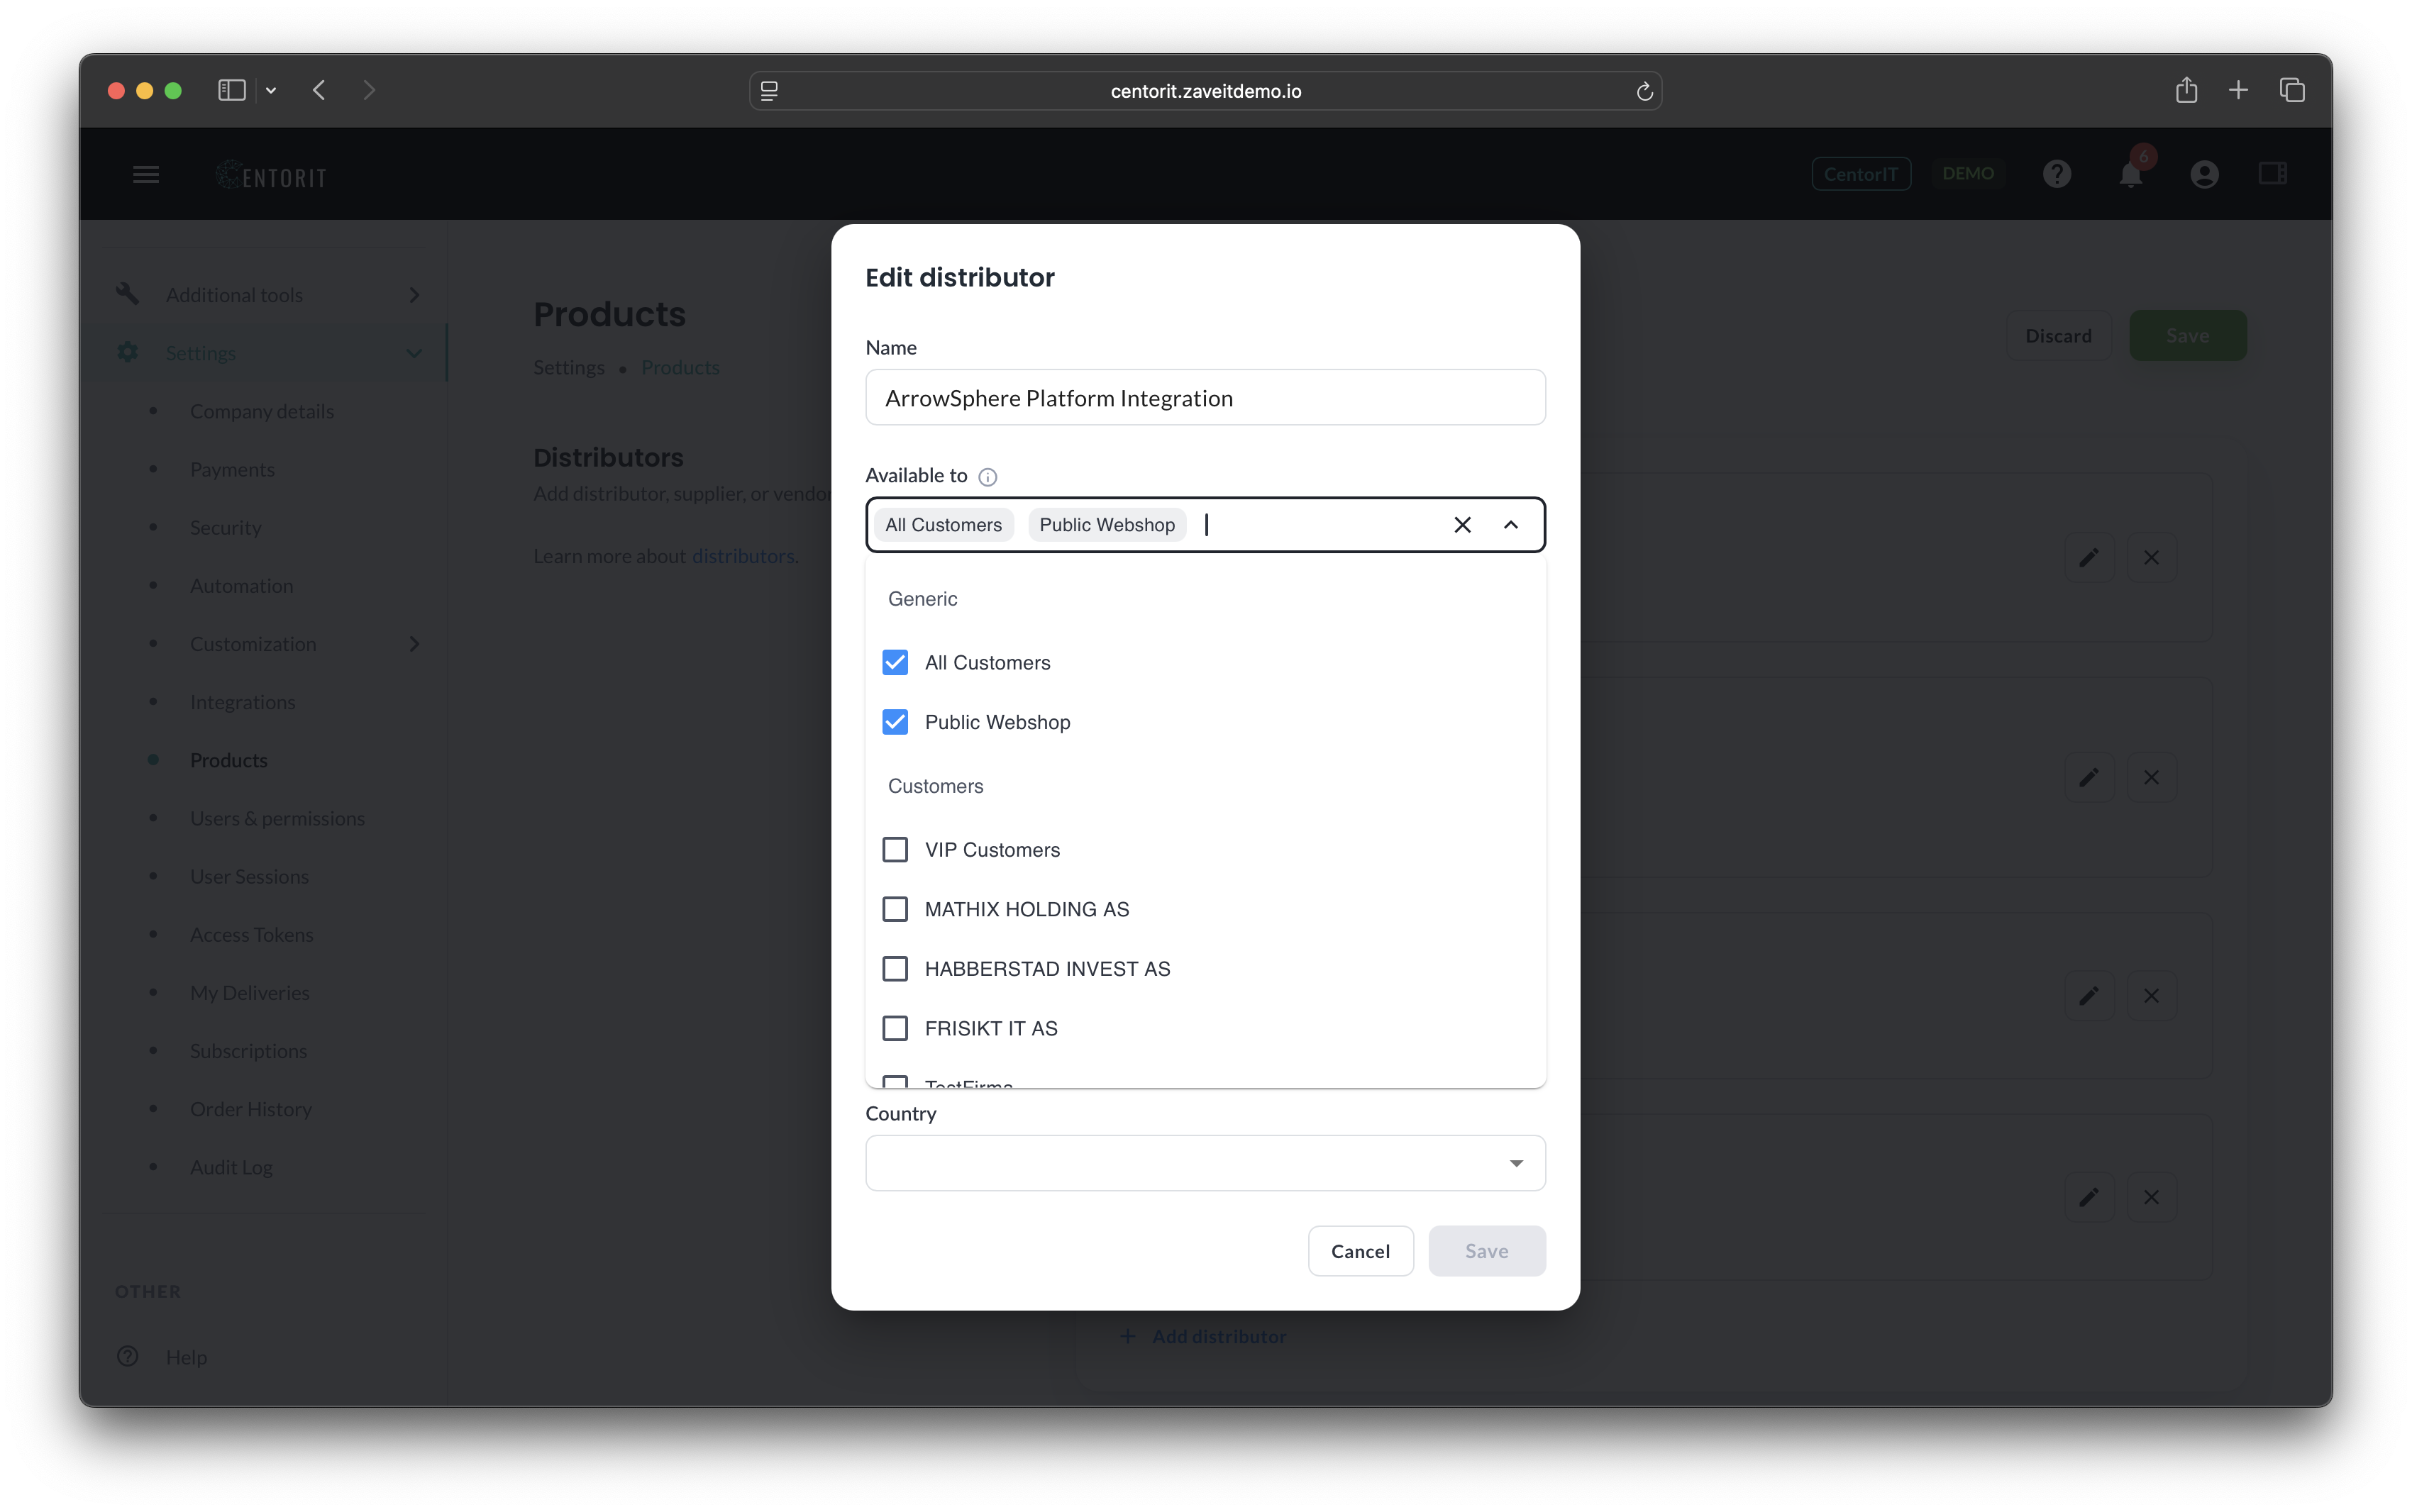Open Users & permissions settings page
The image size is (2412, 1512).
[x=277, y=818]
